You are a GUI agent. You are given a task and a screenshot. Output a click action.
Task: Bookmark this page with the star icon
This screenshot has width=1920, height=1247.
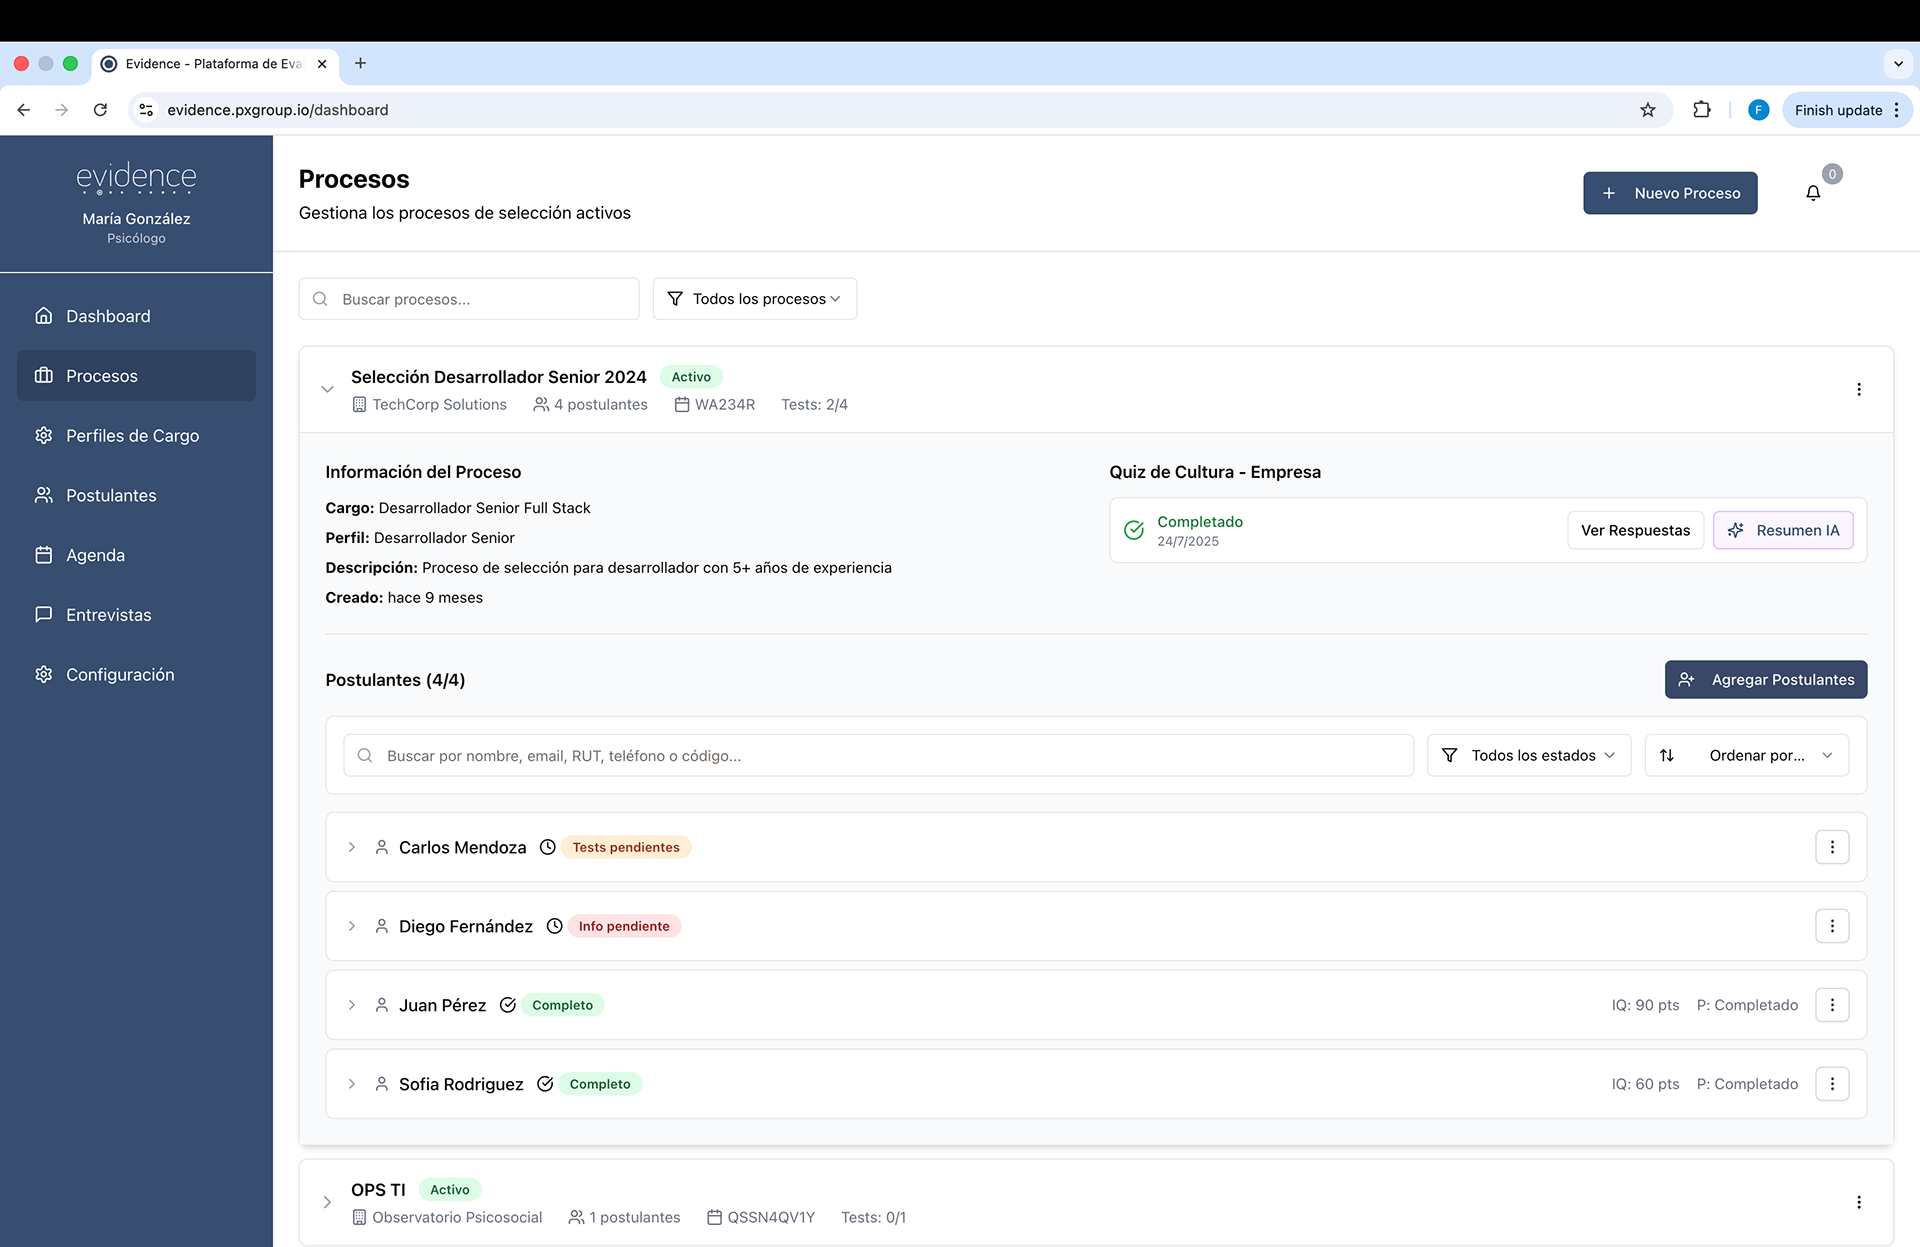point(1647,110)
